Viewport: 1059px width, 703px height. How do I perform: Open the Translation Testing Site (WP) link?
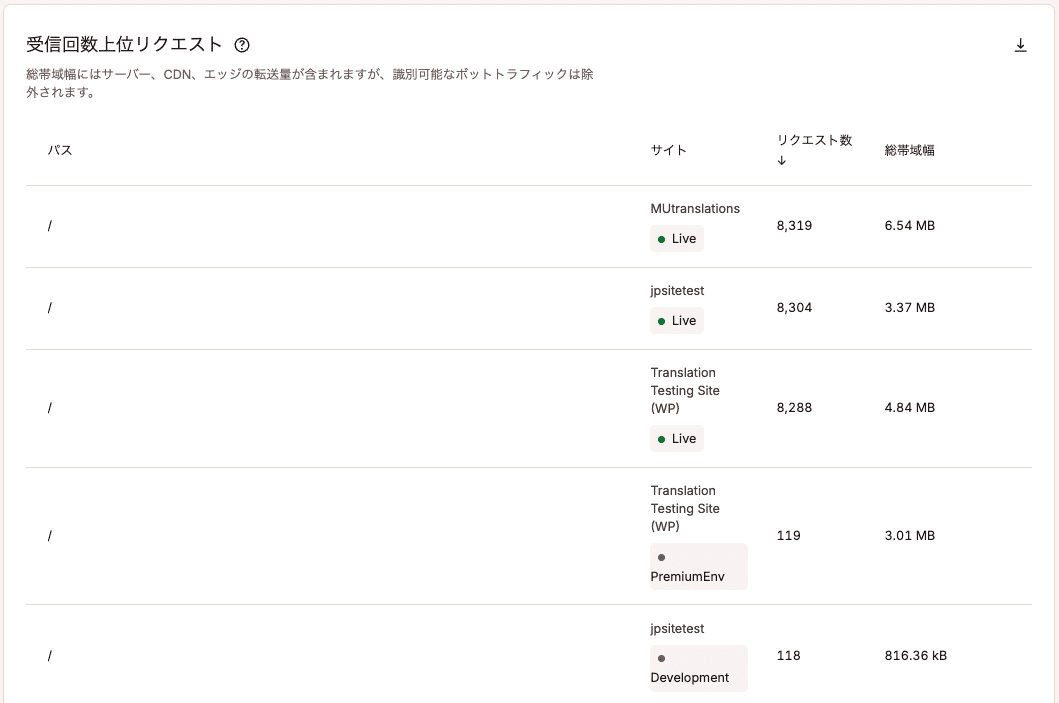coord(684,390)
